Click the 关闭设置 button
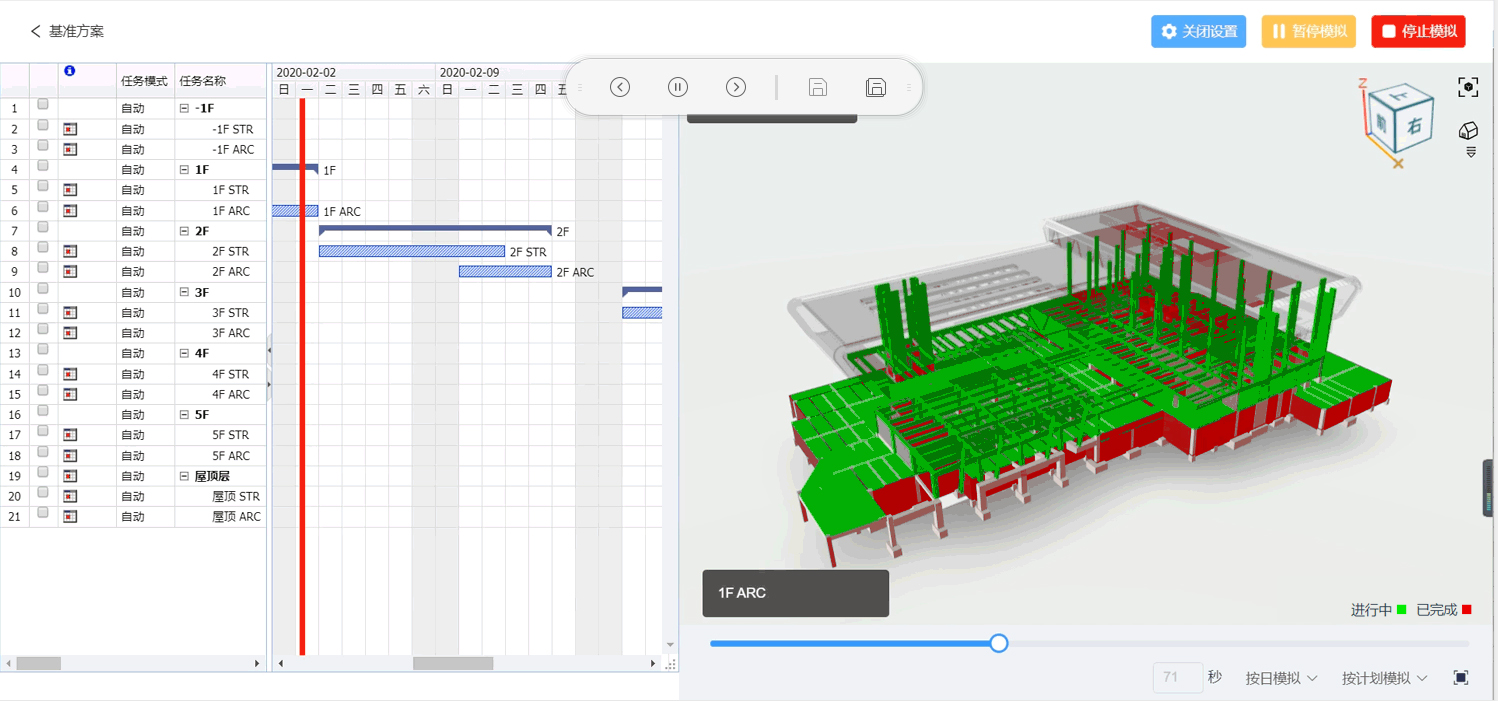Viewport: 1498px width, 701px height. tap(1198, 31)
